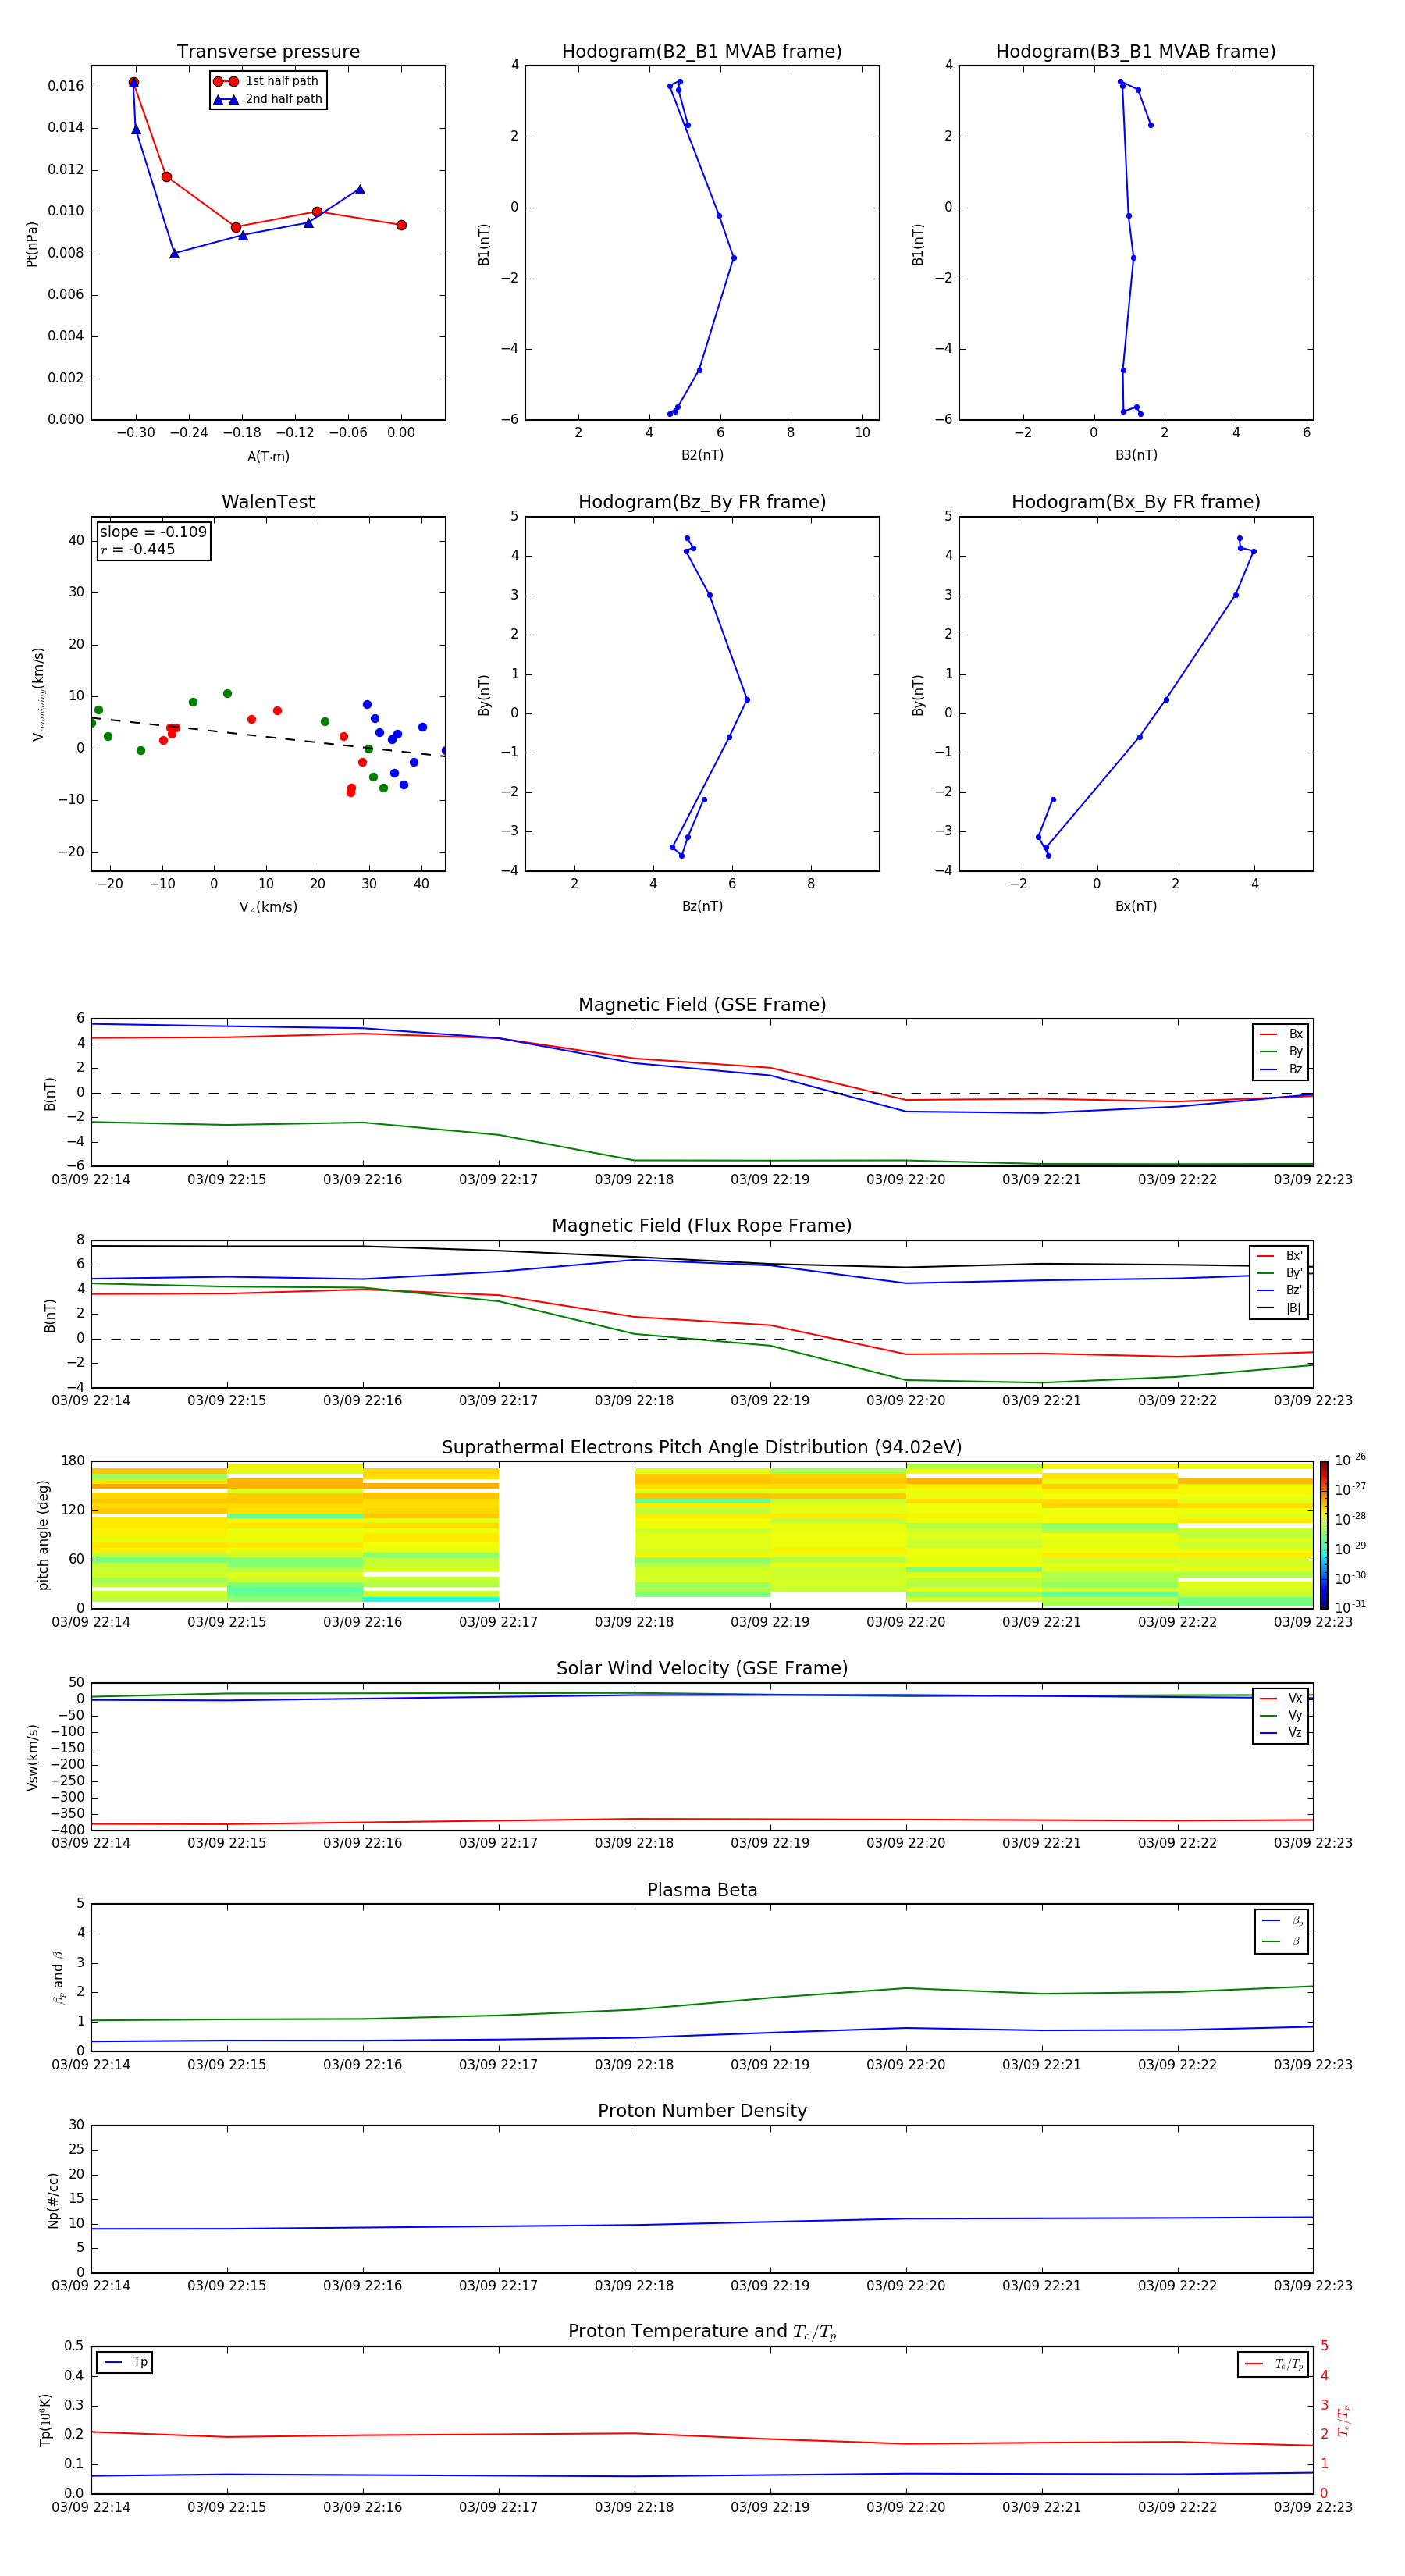Select the Vx entry in velocity legend
The width and height of the screenshot is (1405, 2576).
(1281, 1698)
